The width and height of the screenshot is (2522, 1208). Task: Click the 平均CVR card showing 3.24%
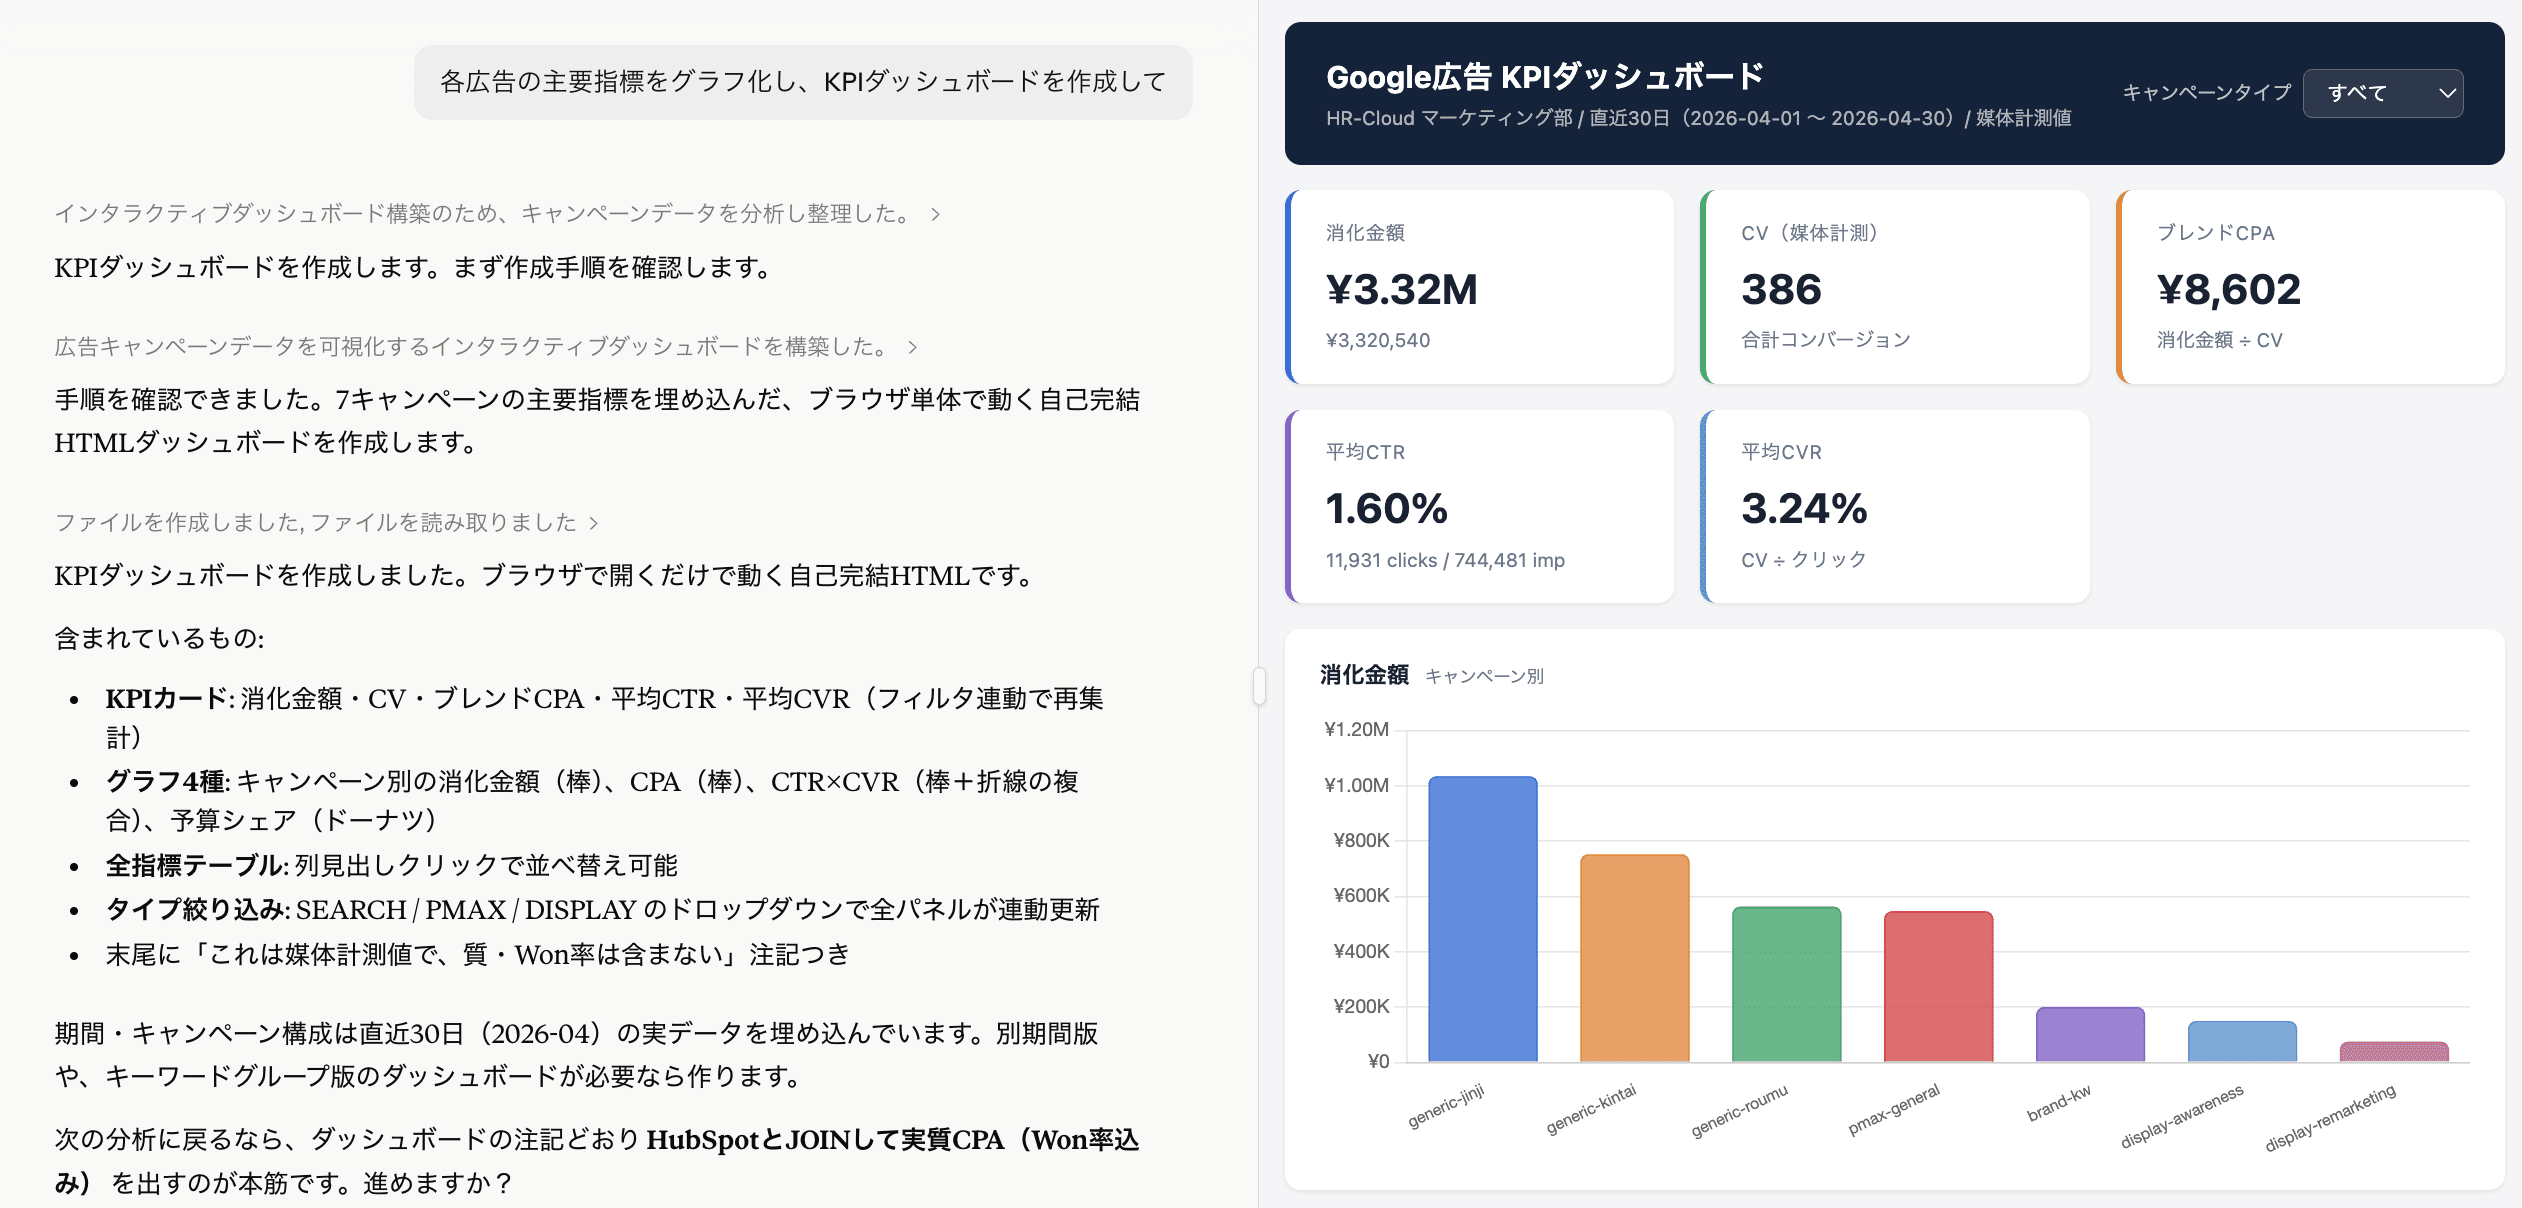[1895, 506]
